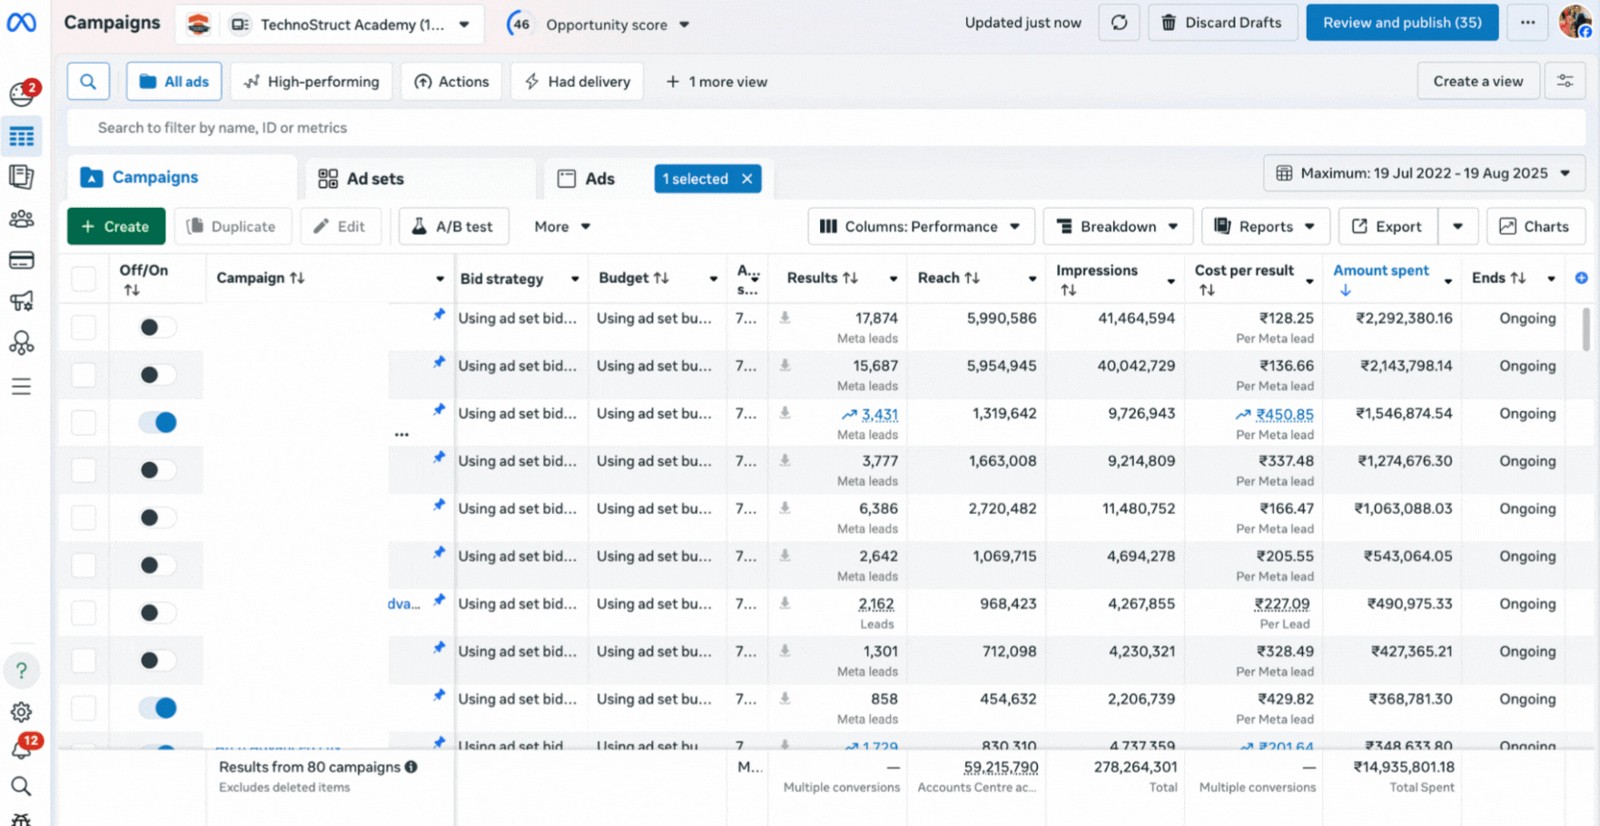
Task: Open the three-dot more options menu
Action: [x=1528, y=22]
